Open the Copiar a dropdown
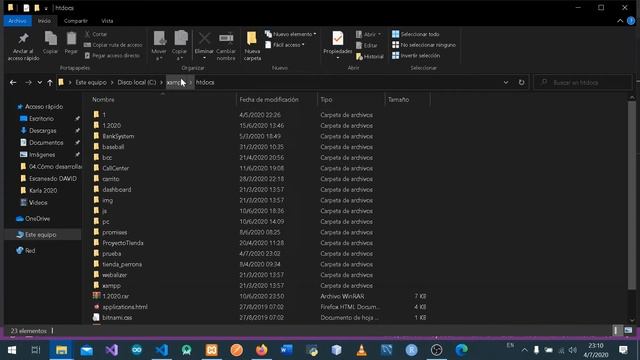 pos(180,46)
